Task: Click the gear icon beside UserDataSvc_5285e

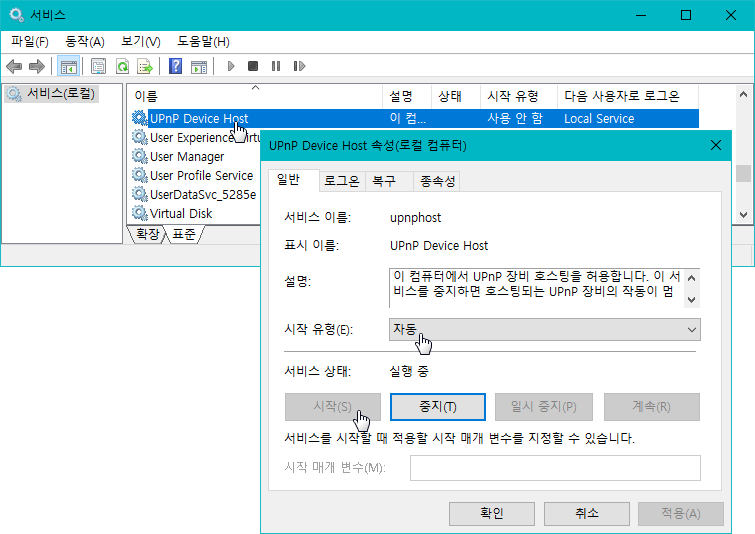Action: [140, 194]
